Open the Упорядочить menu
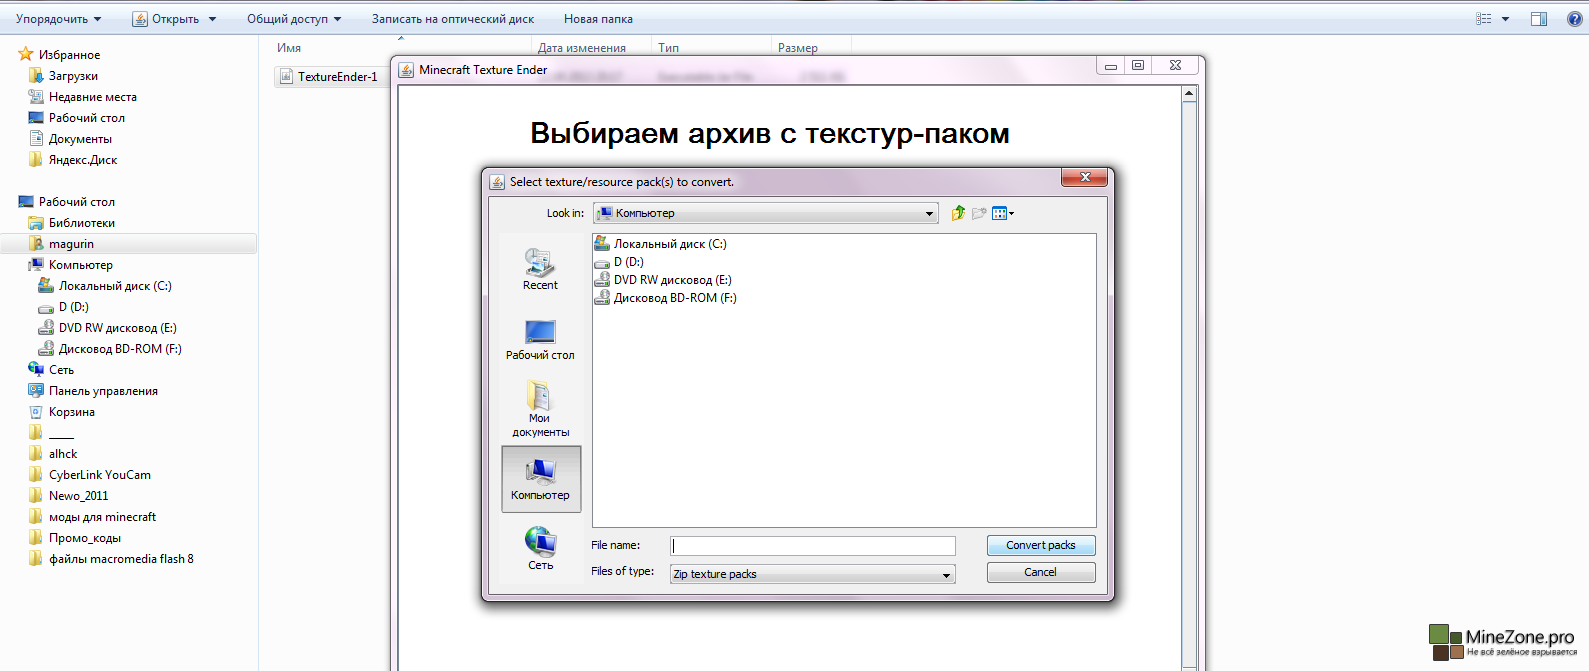 (x=59, y=19)
